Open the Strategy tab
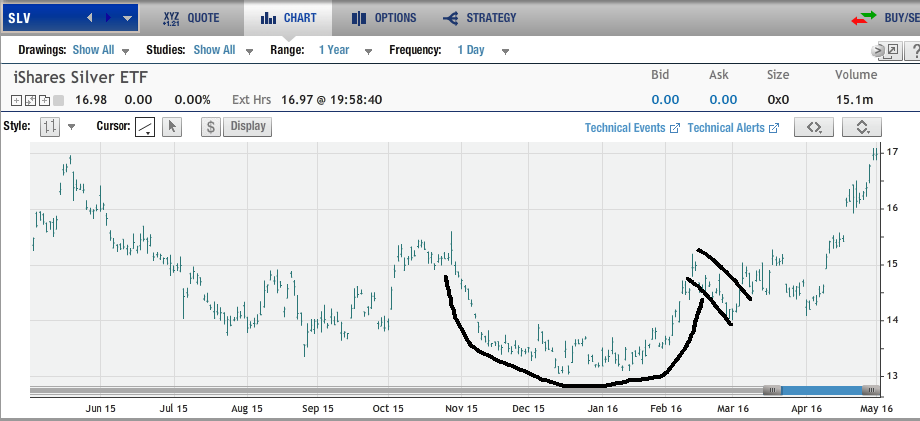920x421 pixels. pos(480,18)
